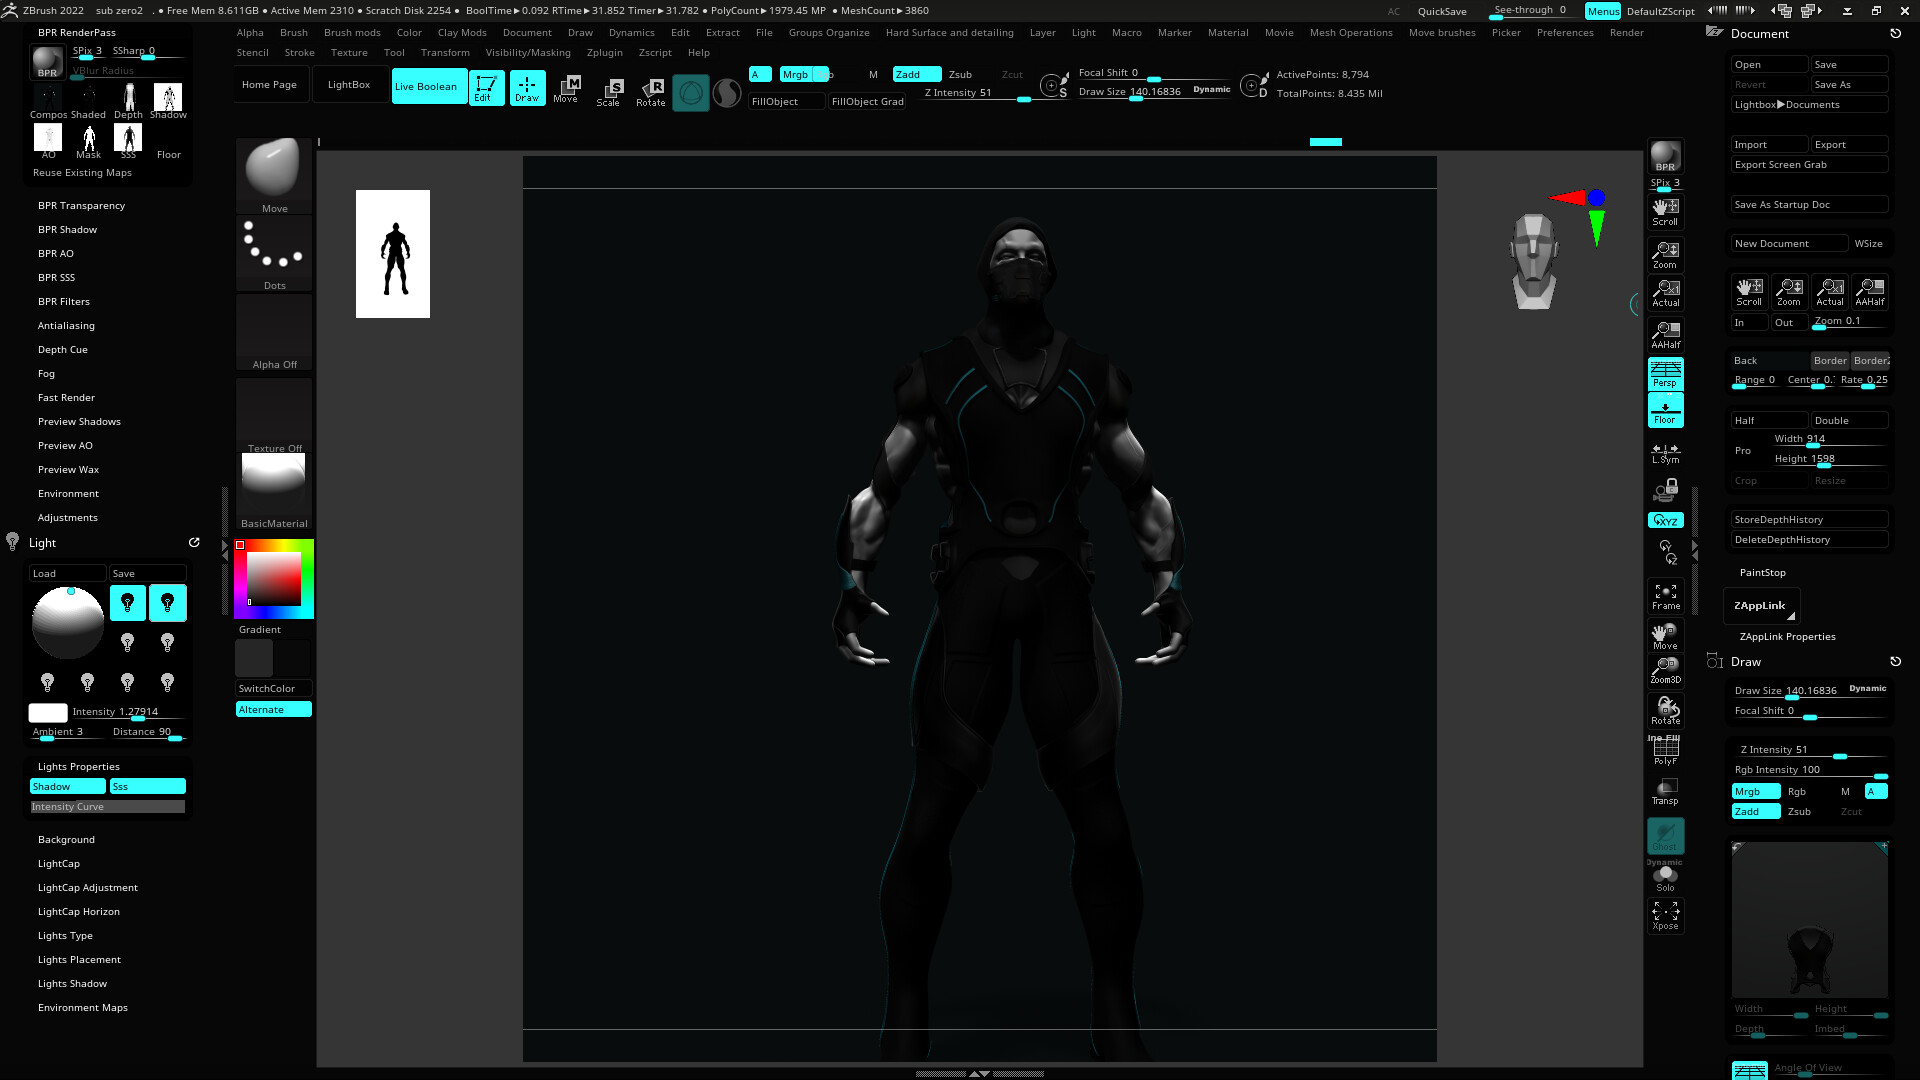Click the LightBox button
Viewport: 1920px width, 1080px height.
click(349, 85)
